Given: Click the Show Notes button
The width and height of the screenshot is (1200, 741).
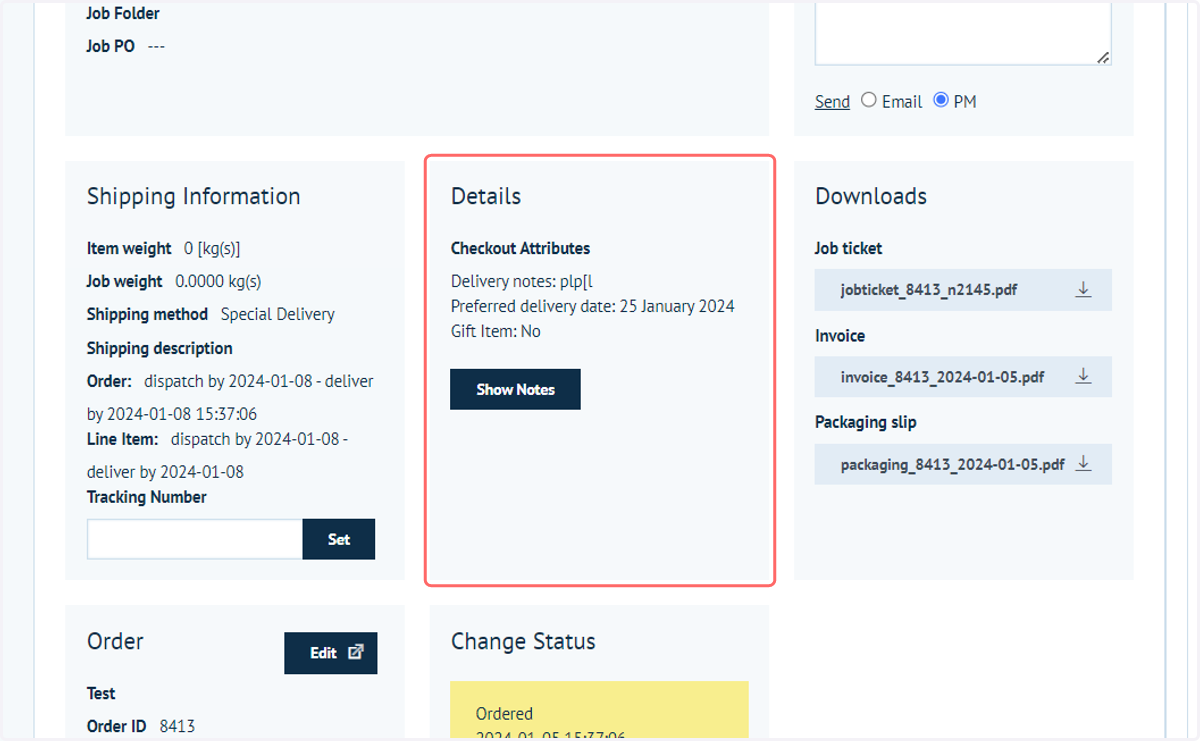Looking at the screenshot, I should (x=515, y=389).
